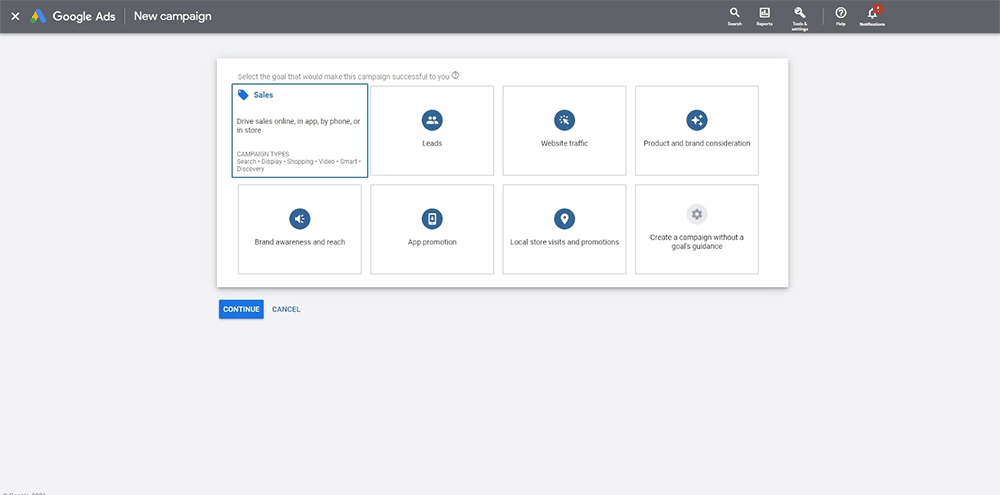The height and width of the screenshot is (495, 1000).
Task: Click the App promotion phone icon
Action: click(432, 219)
